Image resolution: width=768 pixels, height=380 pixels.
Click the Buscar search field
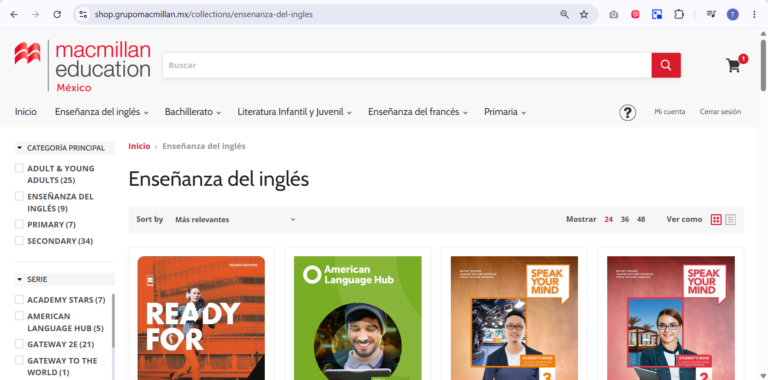[x=407, y=65]
